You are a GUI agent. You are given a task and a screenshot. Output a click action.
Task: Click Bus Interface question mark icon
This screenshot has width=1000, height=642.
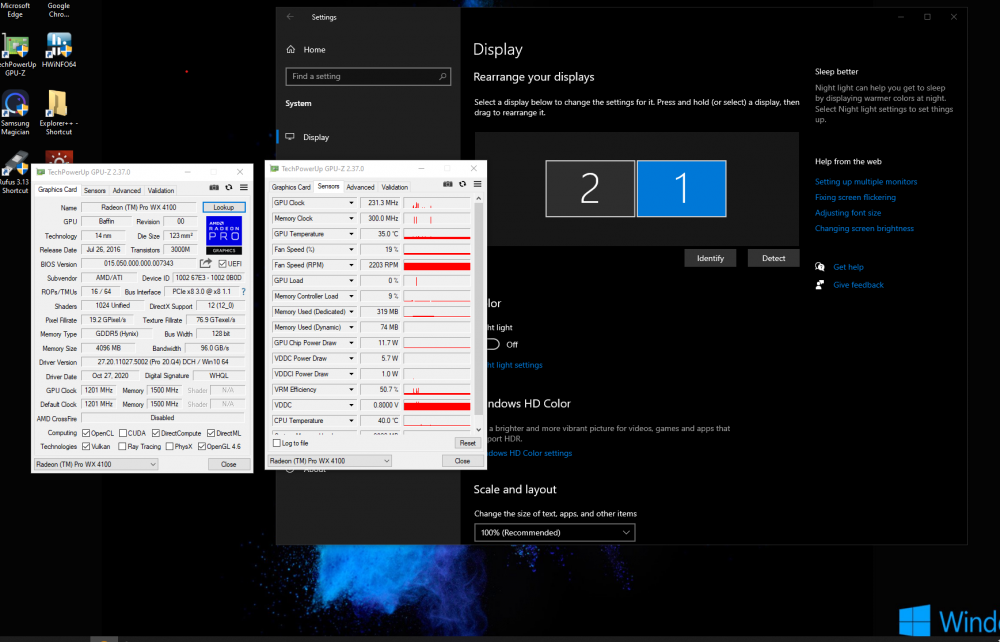tap(244, 291)
